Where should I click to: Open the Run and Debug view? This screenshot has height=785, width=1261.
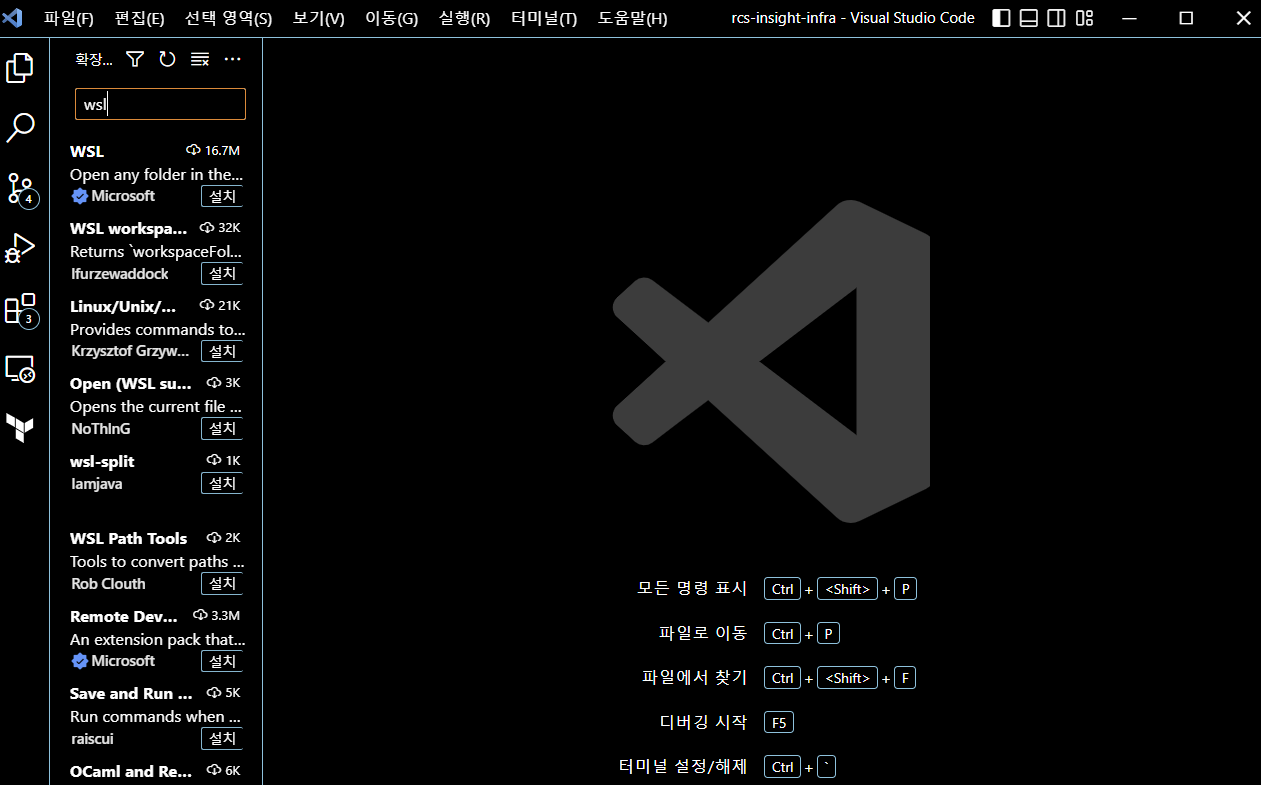[x=20, y=247]
